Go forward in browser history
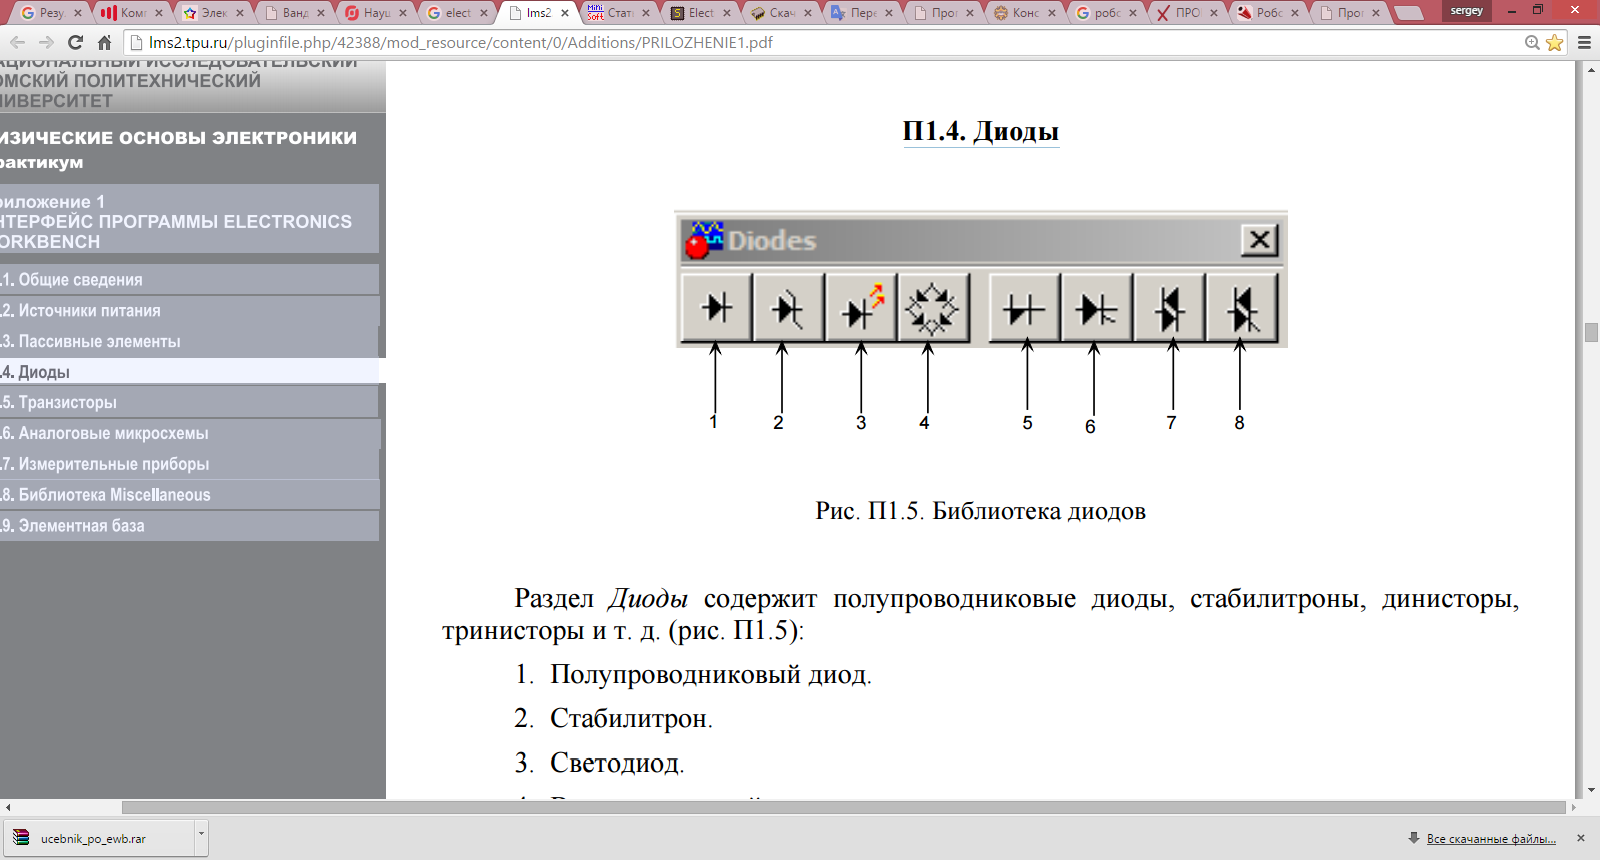 [46, 43]
